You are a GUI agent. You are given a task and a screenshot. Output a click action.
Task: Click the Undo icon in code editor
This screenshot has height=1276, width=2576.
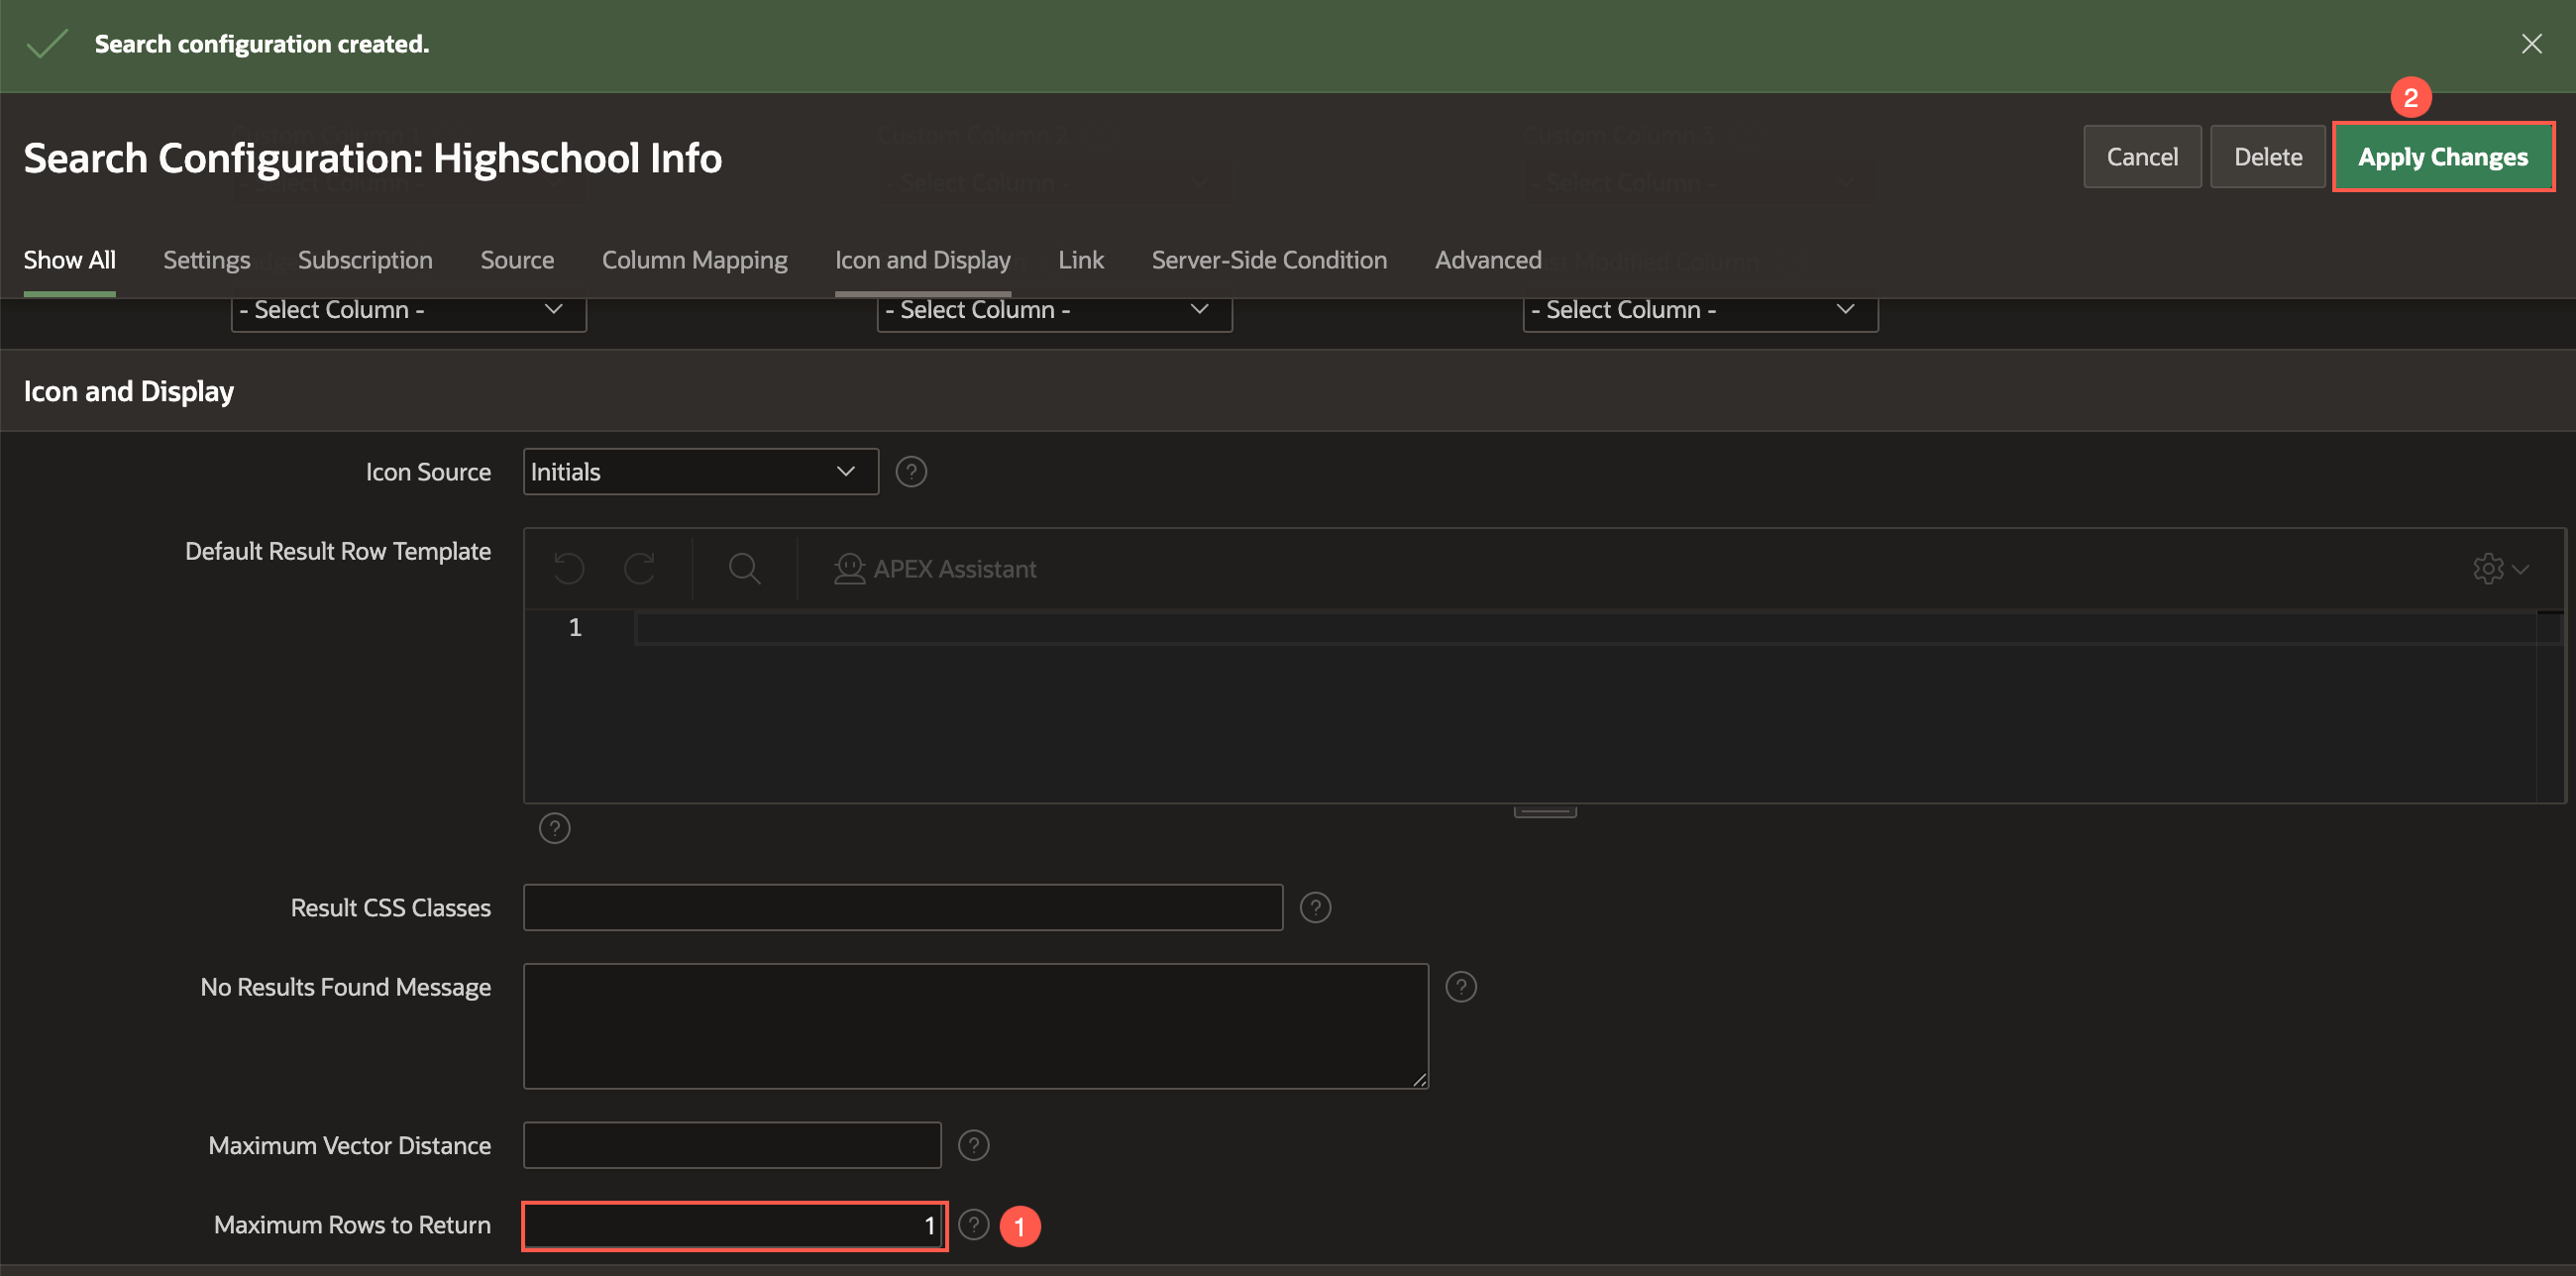[568, 569]
